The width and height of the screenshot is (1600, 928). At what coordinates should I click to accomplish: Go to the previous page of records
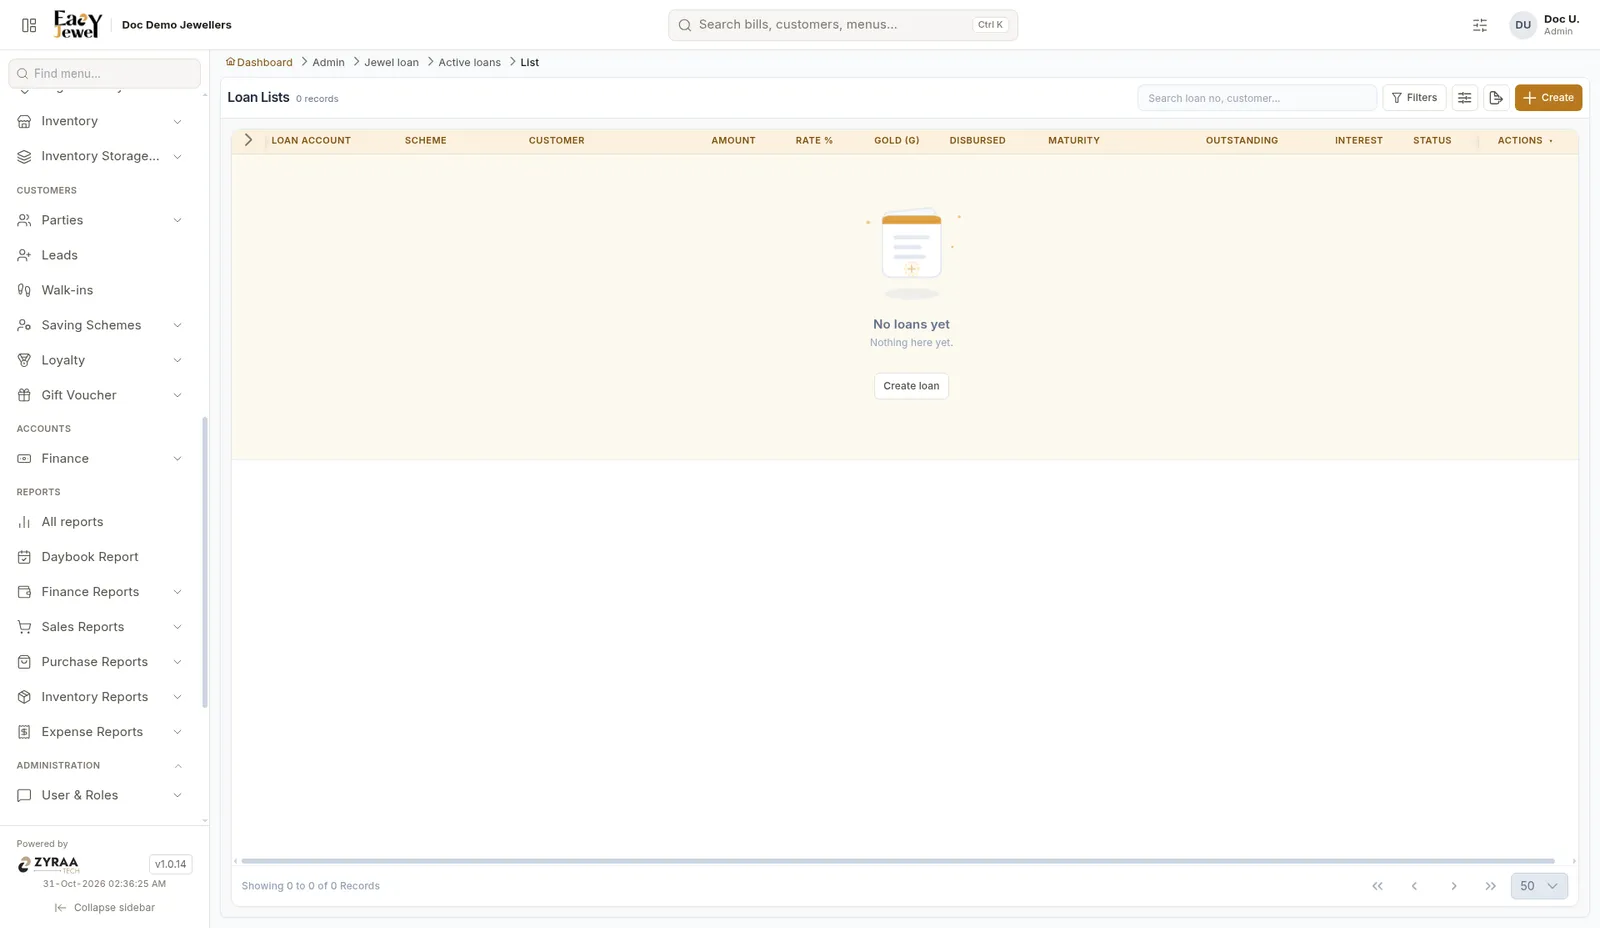pyautogui.click(x=1414, y=886)
